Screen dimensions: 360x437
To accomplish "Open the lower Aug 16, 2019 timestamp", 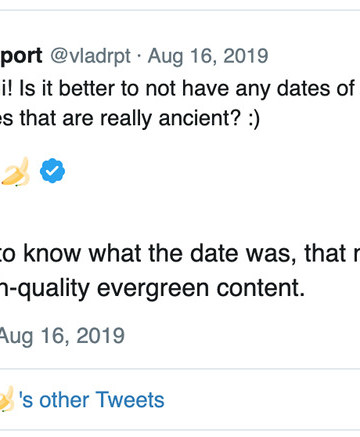I will pos(62,336).
